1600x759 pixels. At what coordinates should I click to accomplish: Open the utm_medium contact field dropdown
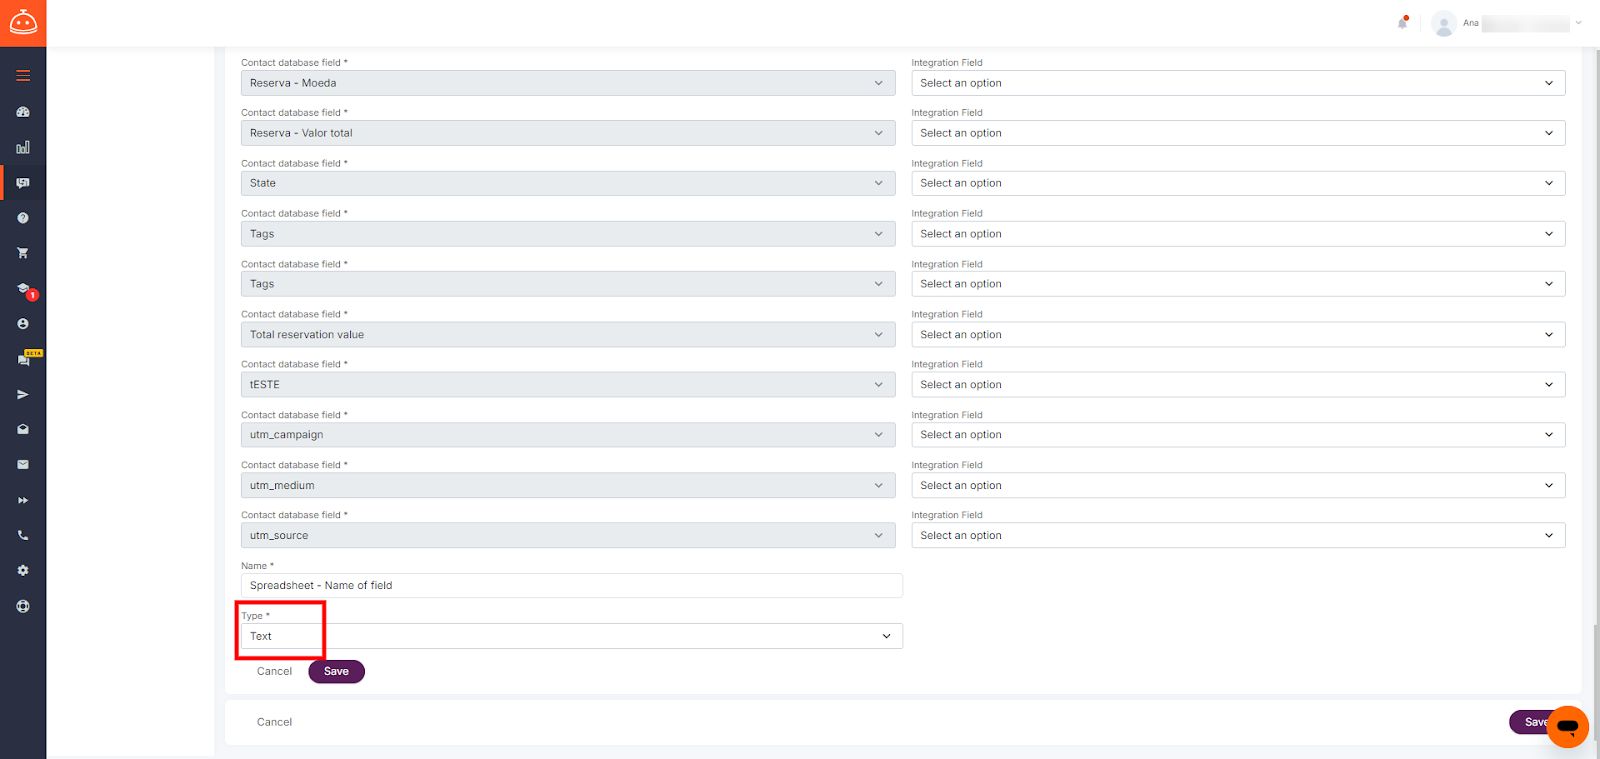tap(568, 485)
